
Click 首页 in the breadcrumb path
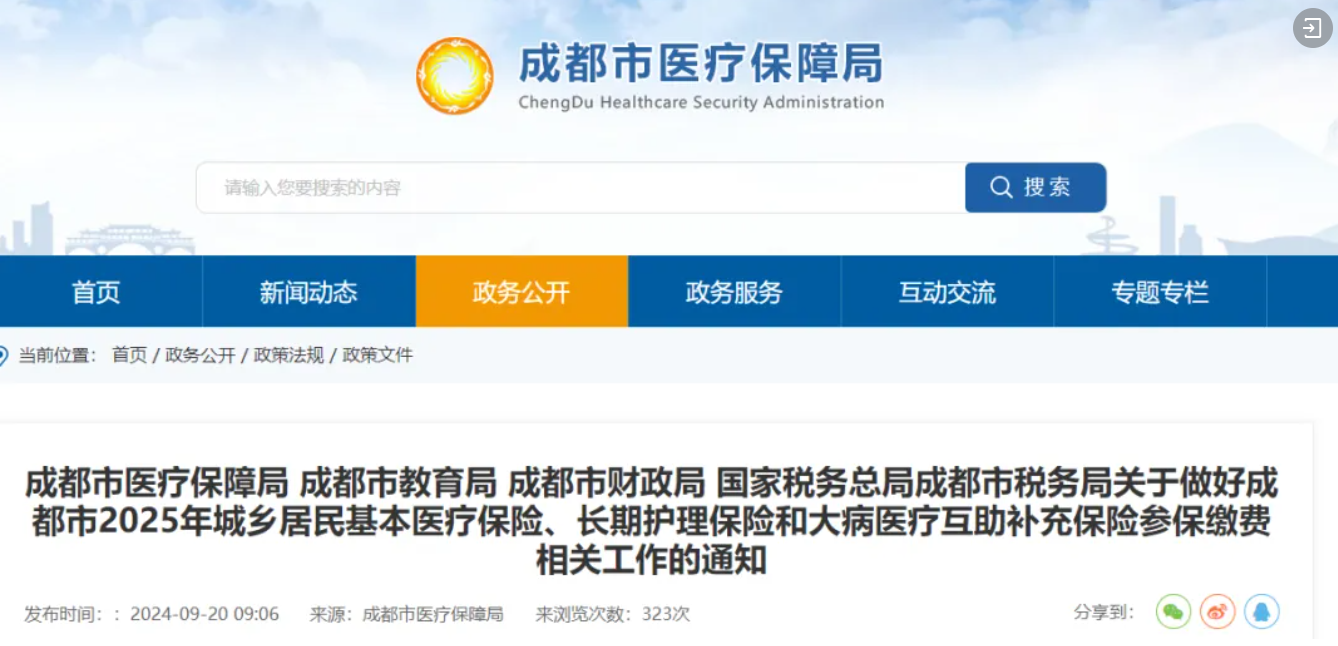[129, 355]
